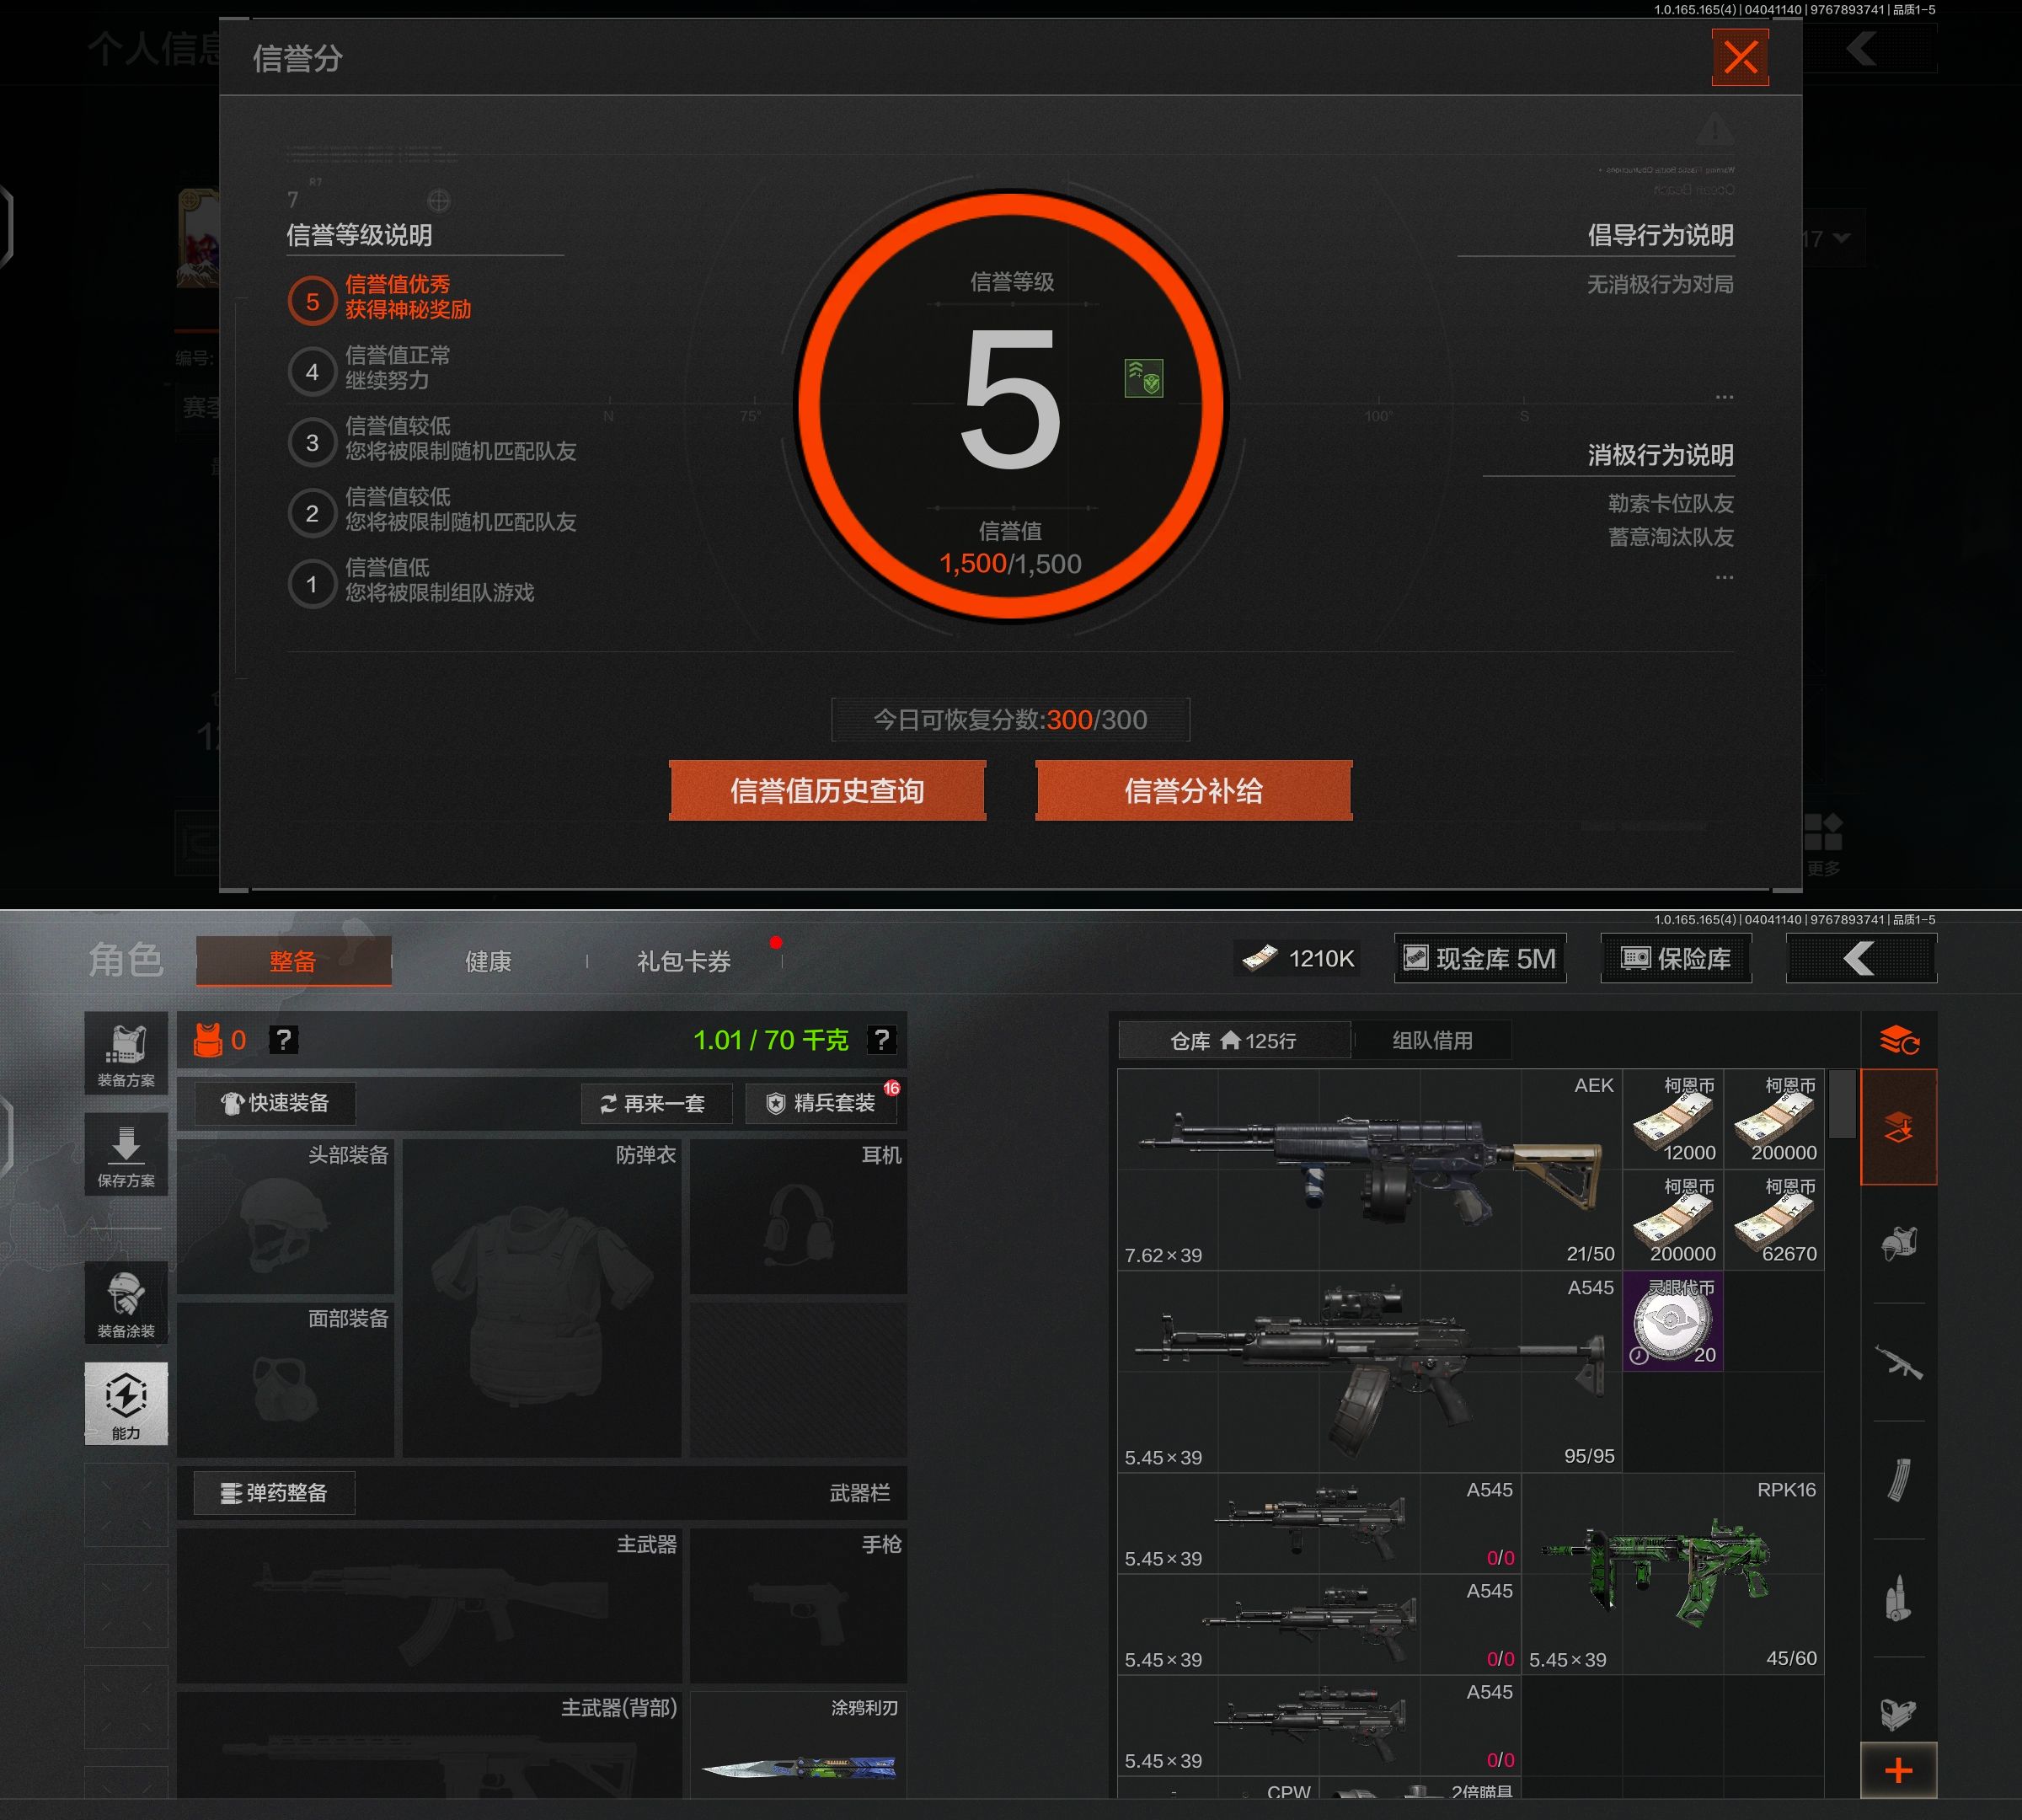
Task: Click the orange plus expand warehouse button
Action: click(1898, 1770)
